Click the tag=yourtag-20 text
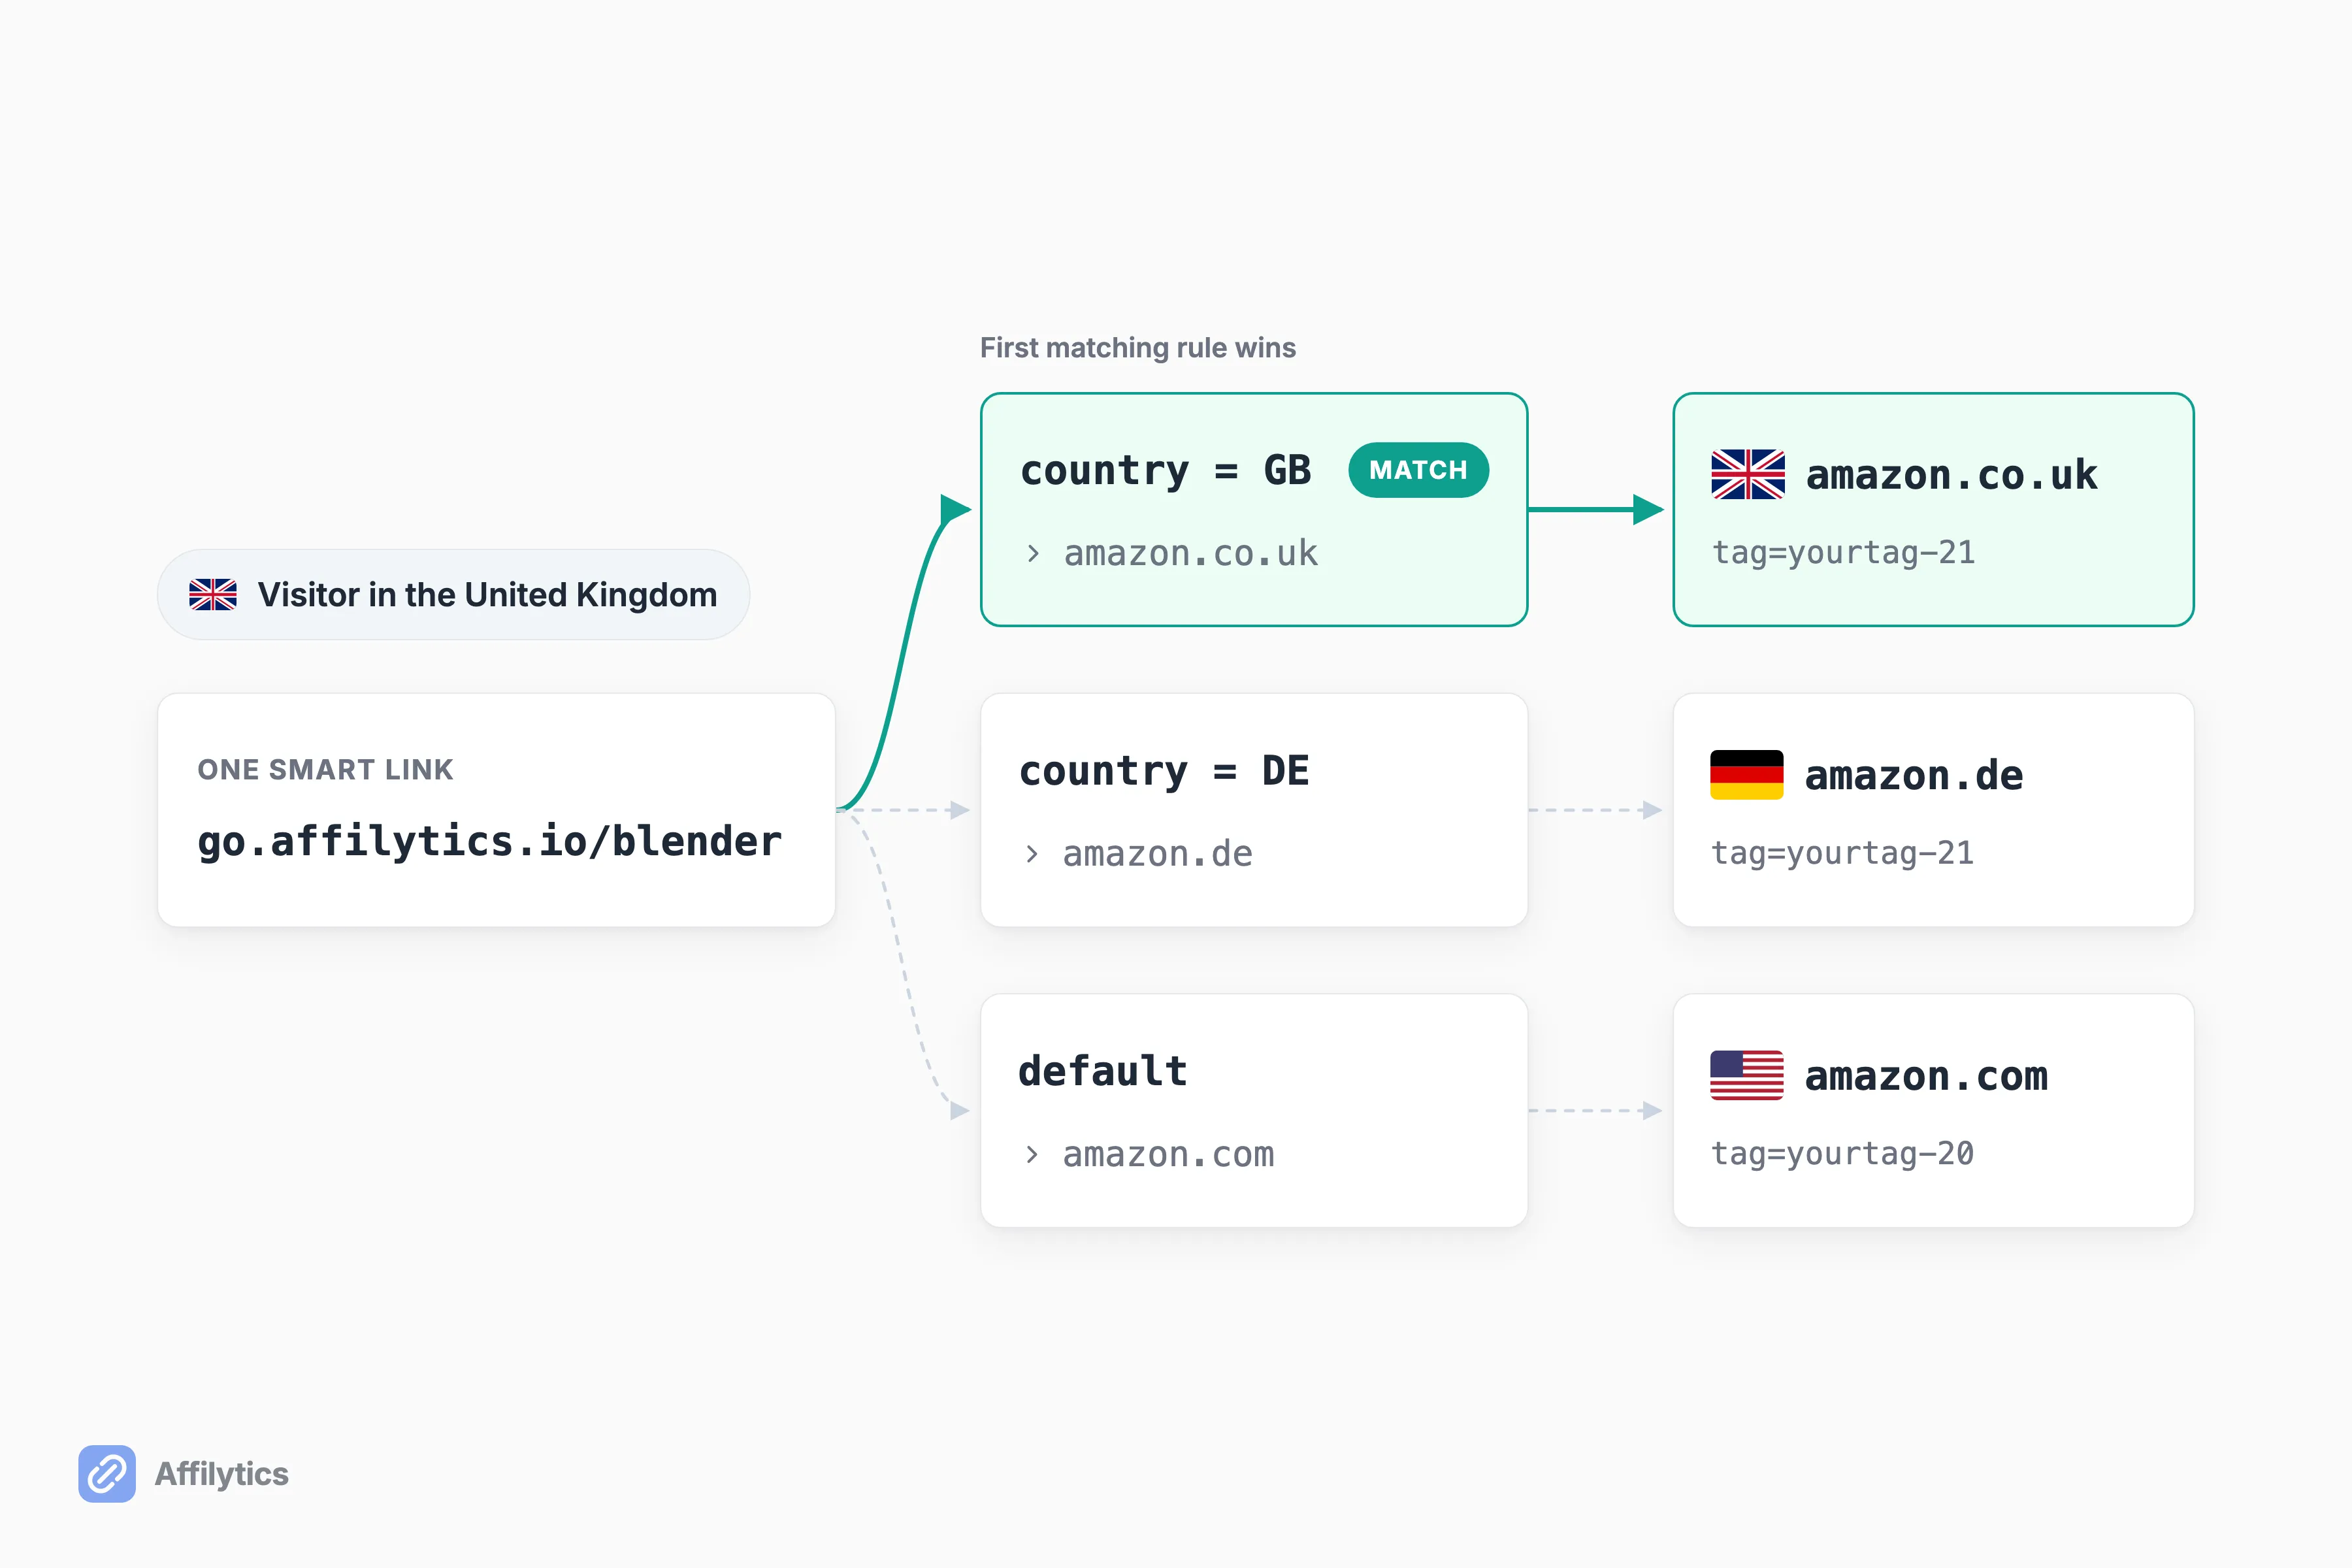 pyautogui.click(x=1842, y=1153)
